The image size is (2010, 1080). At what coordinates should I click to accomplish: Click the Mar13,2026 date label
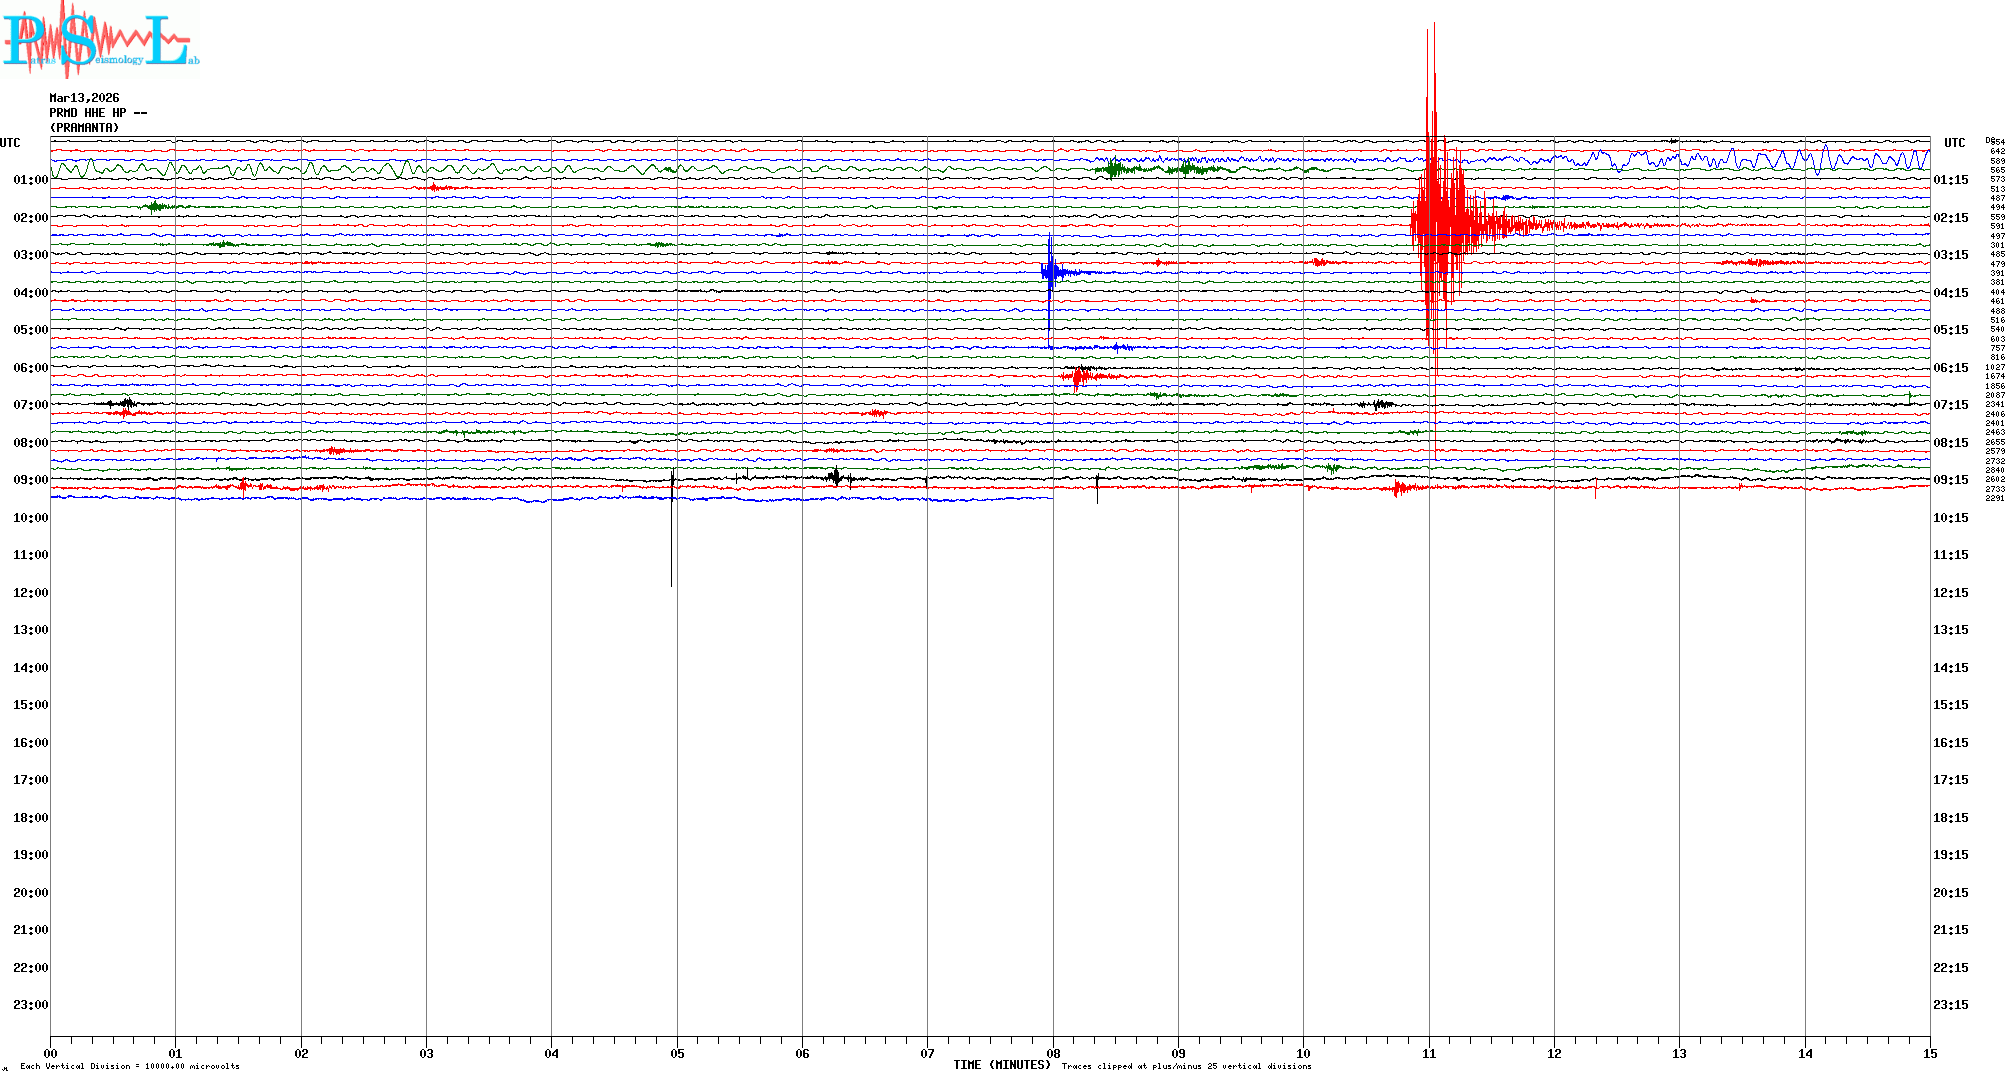[84, 98]
